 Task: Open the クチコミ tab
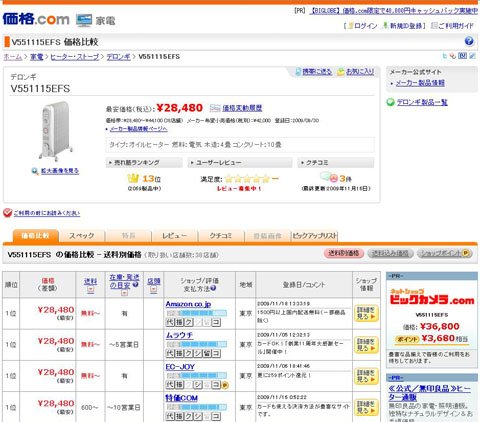coord(221,236)
